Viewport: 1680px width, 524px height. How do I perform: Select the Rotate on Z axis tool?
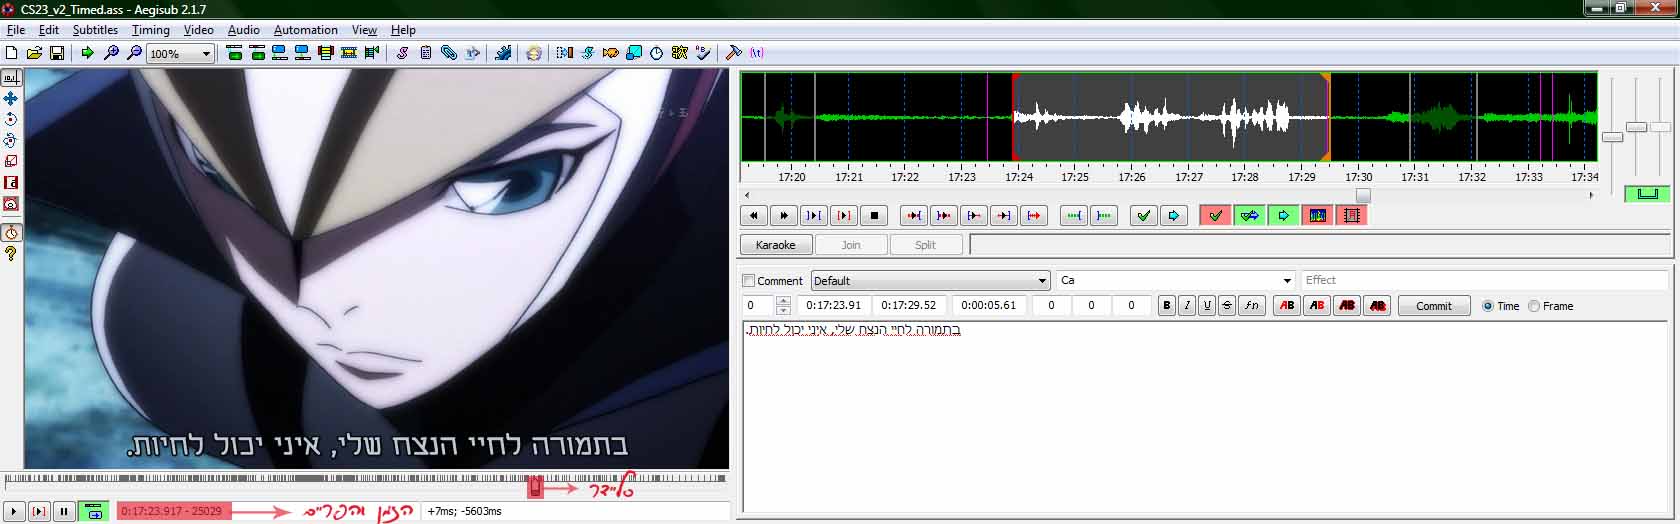pos(11,119)
